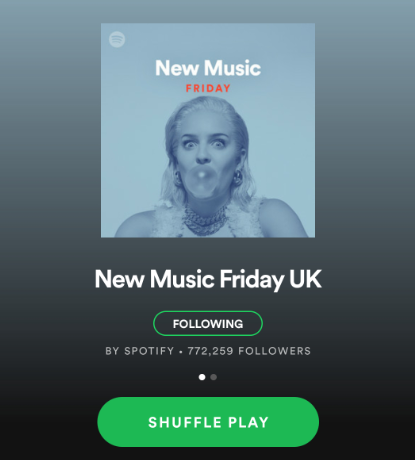Click the word SHUFFLE on the green button

click(185, 422)
